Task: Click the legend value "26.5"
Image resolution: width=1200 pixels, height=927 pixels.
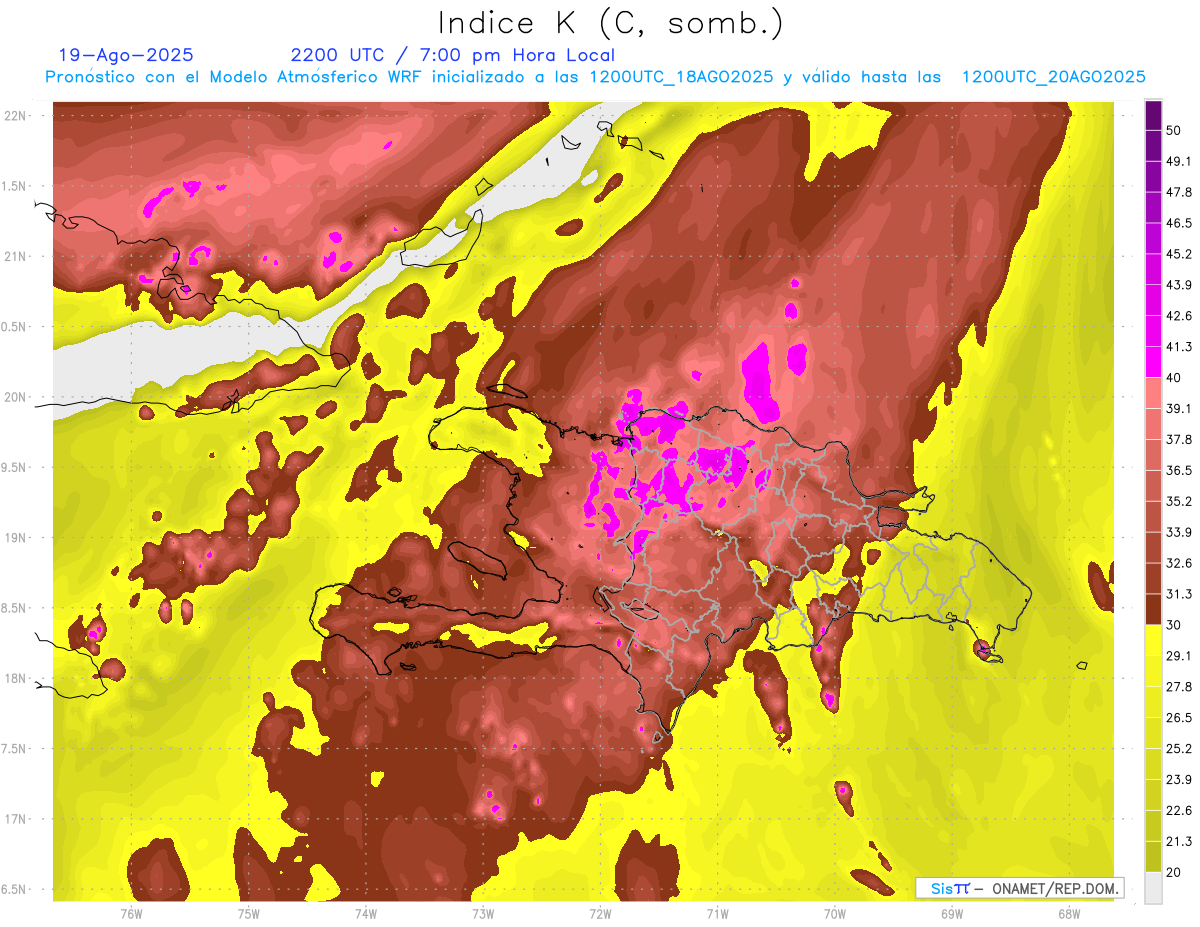Action: coord(1180,718)
